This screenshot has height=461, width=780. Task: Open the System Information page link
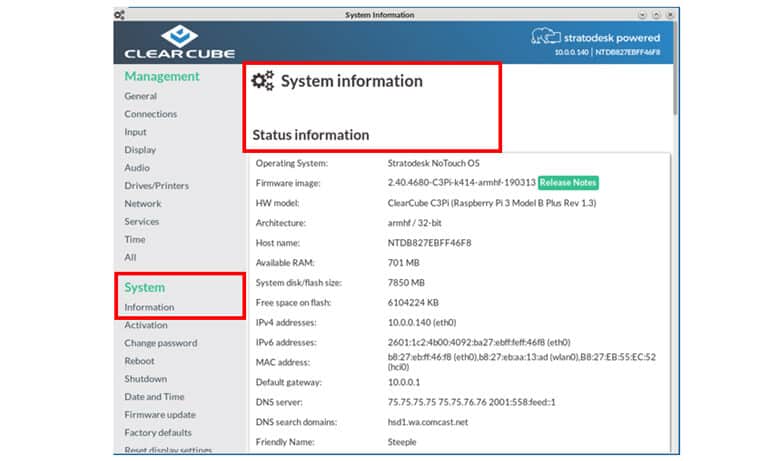(x=149, y=307)
